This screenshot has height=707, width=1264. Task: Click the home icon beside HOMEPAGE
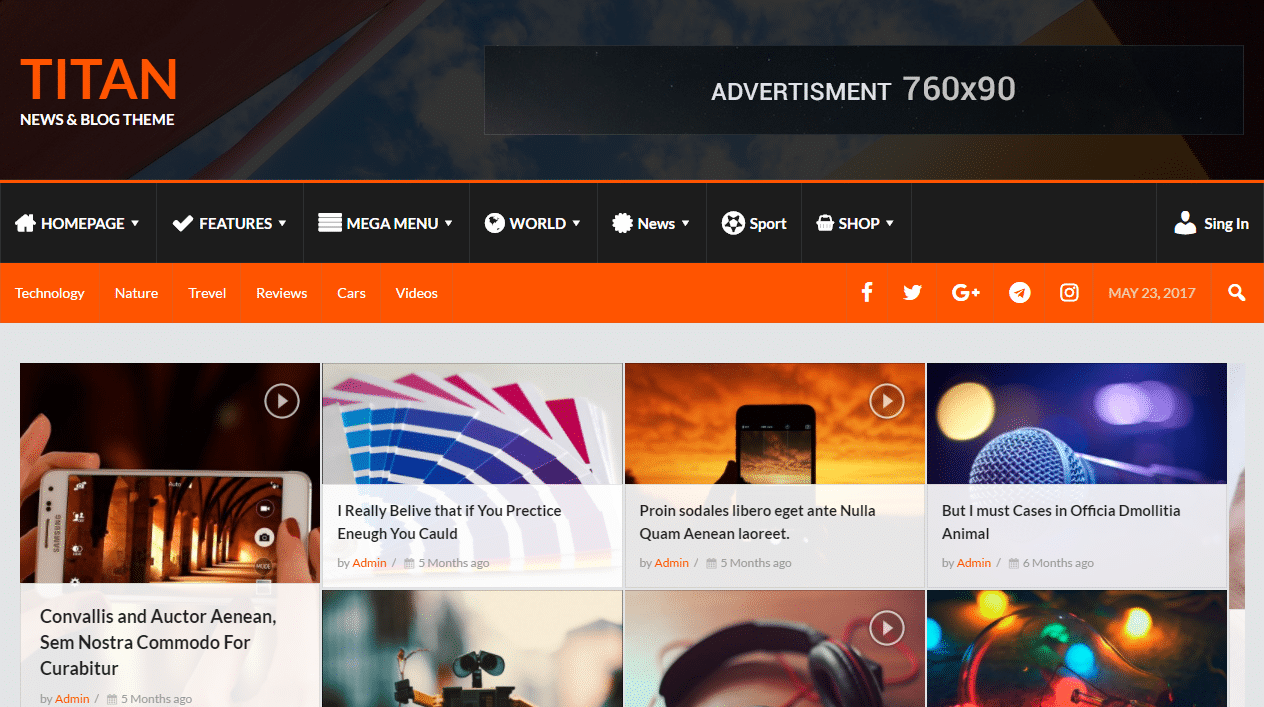click(25, 223)
